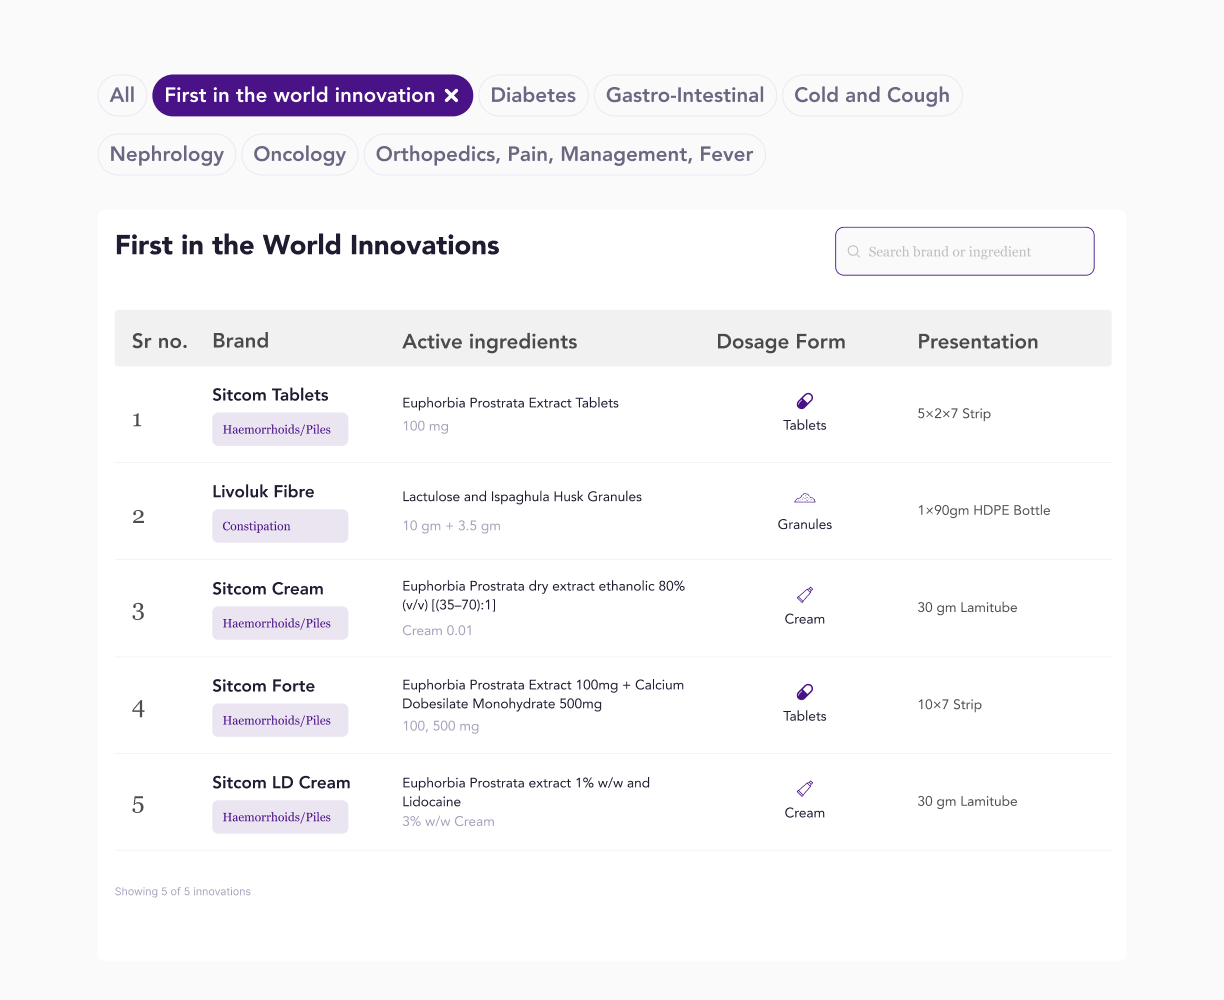Click the Dosage Form column header

point(781,342)
